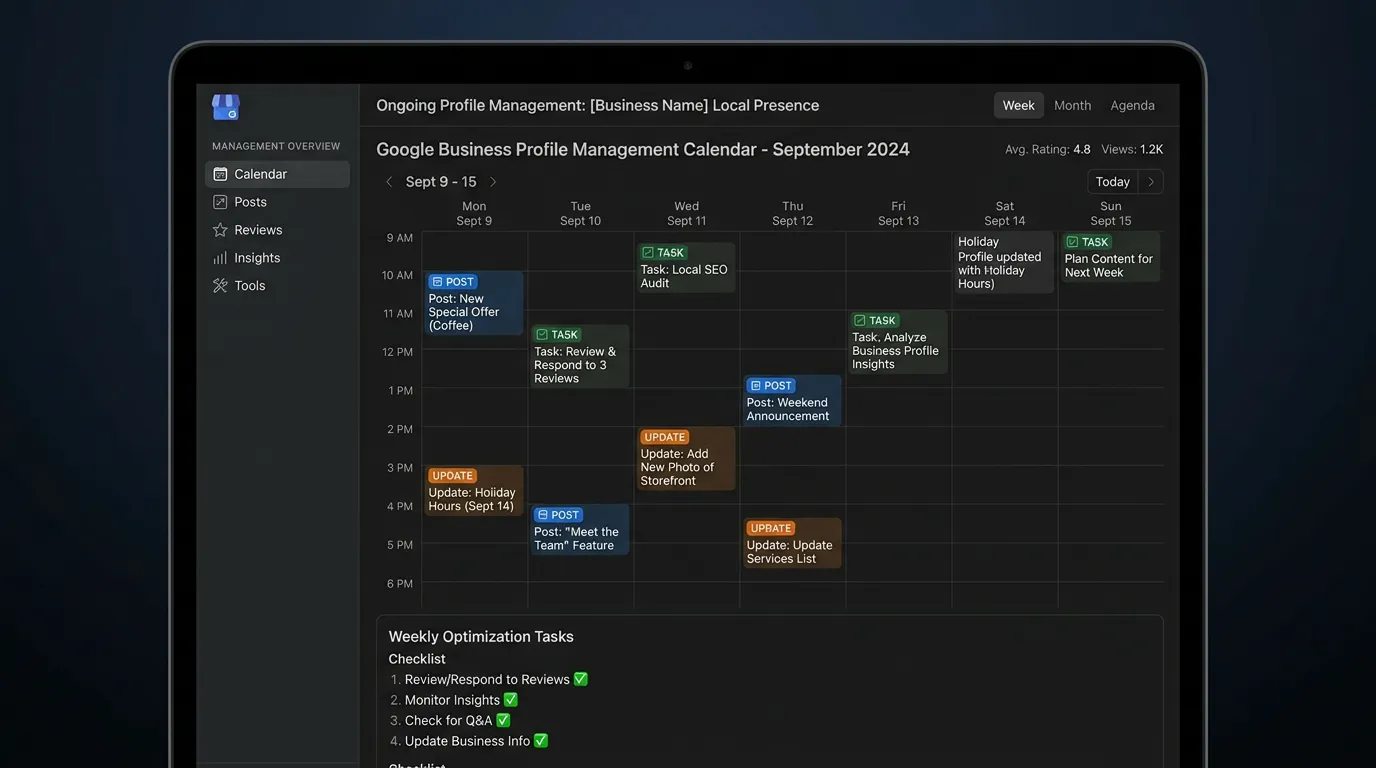Open the Meet the Team Feature post

pyautogui.click(x=580, y=530)
